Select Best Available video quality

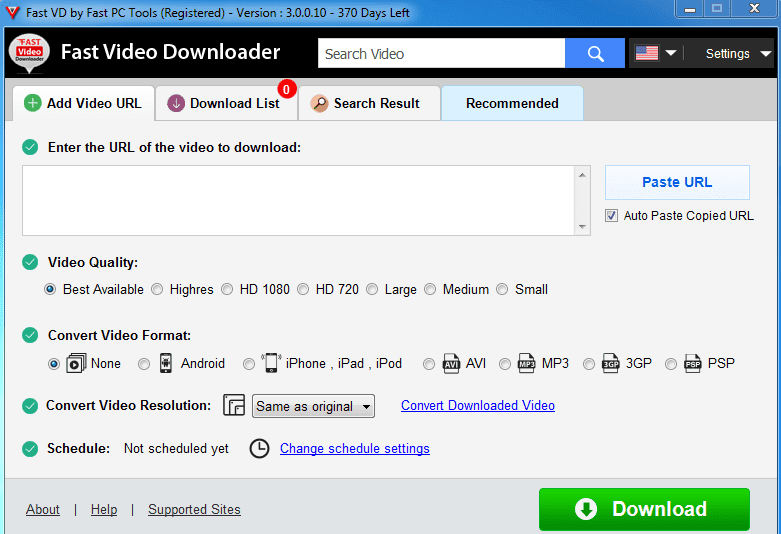pos(50,289)
